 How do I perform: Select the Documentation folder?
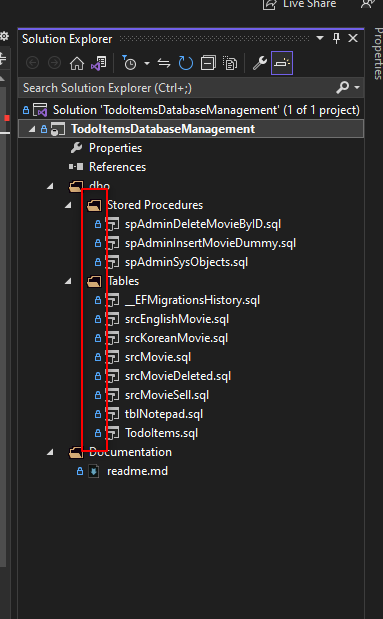pos(130,452)
